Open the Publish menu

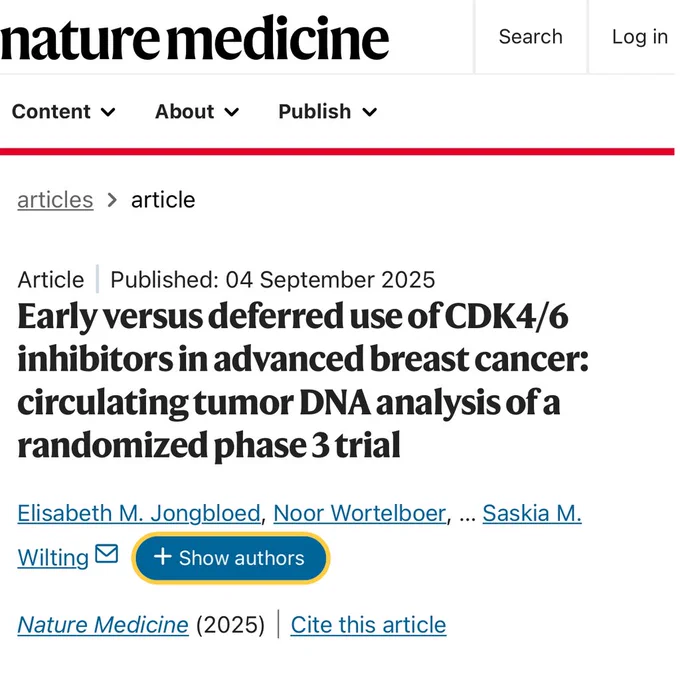(328, 112)
